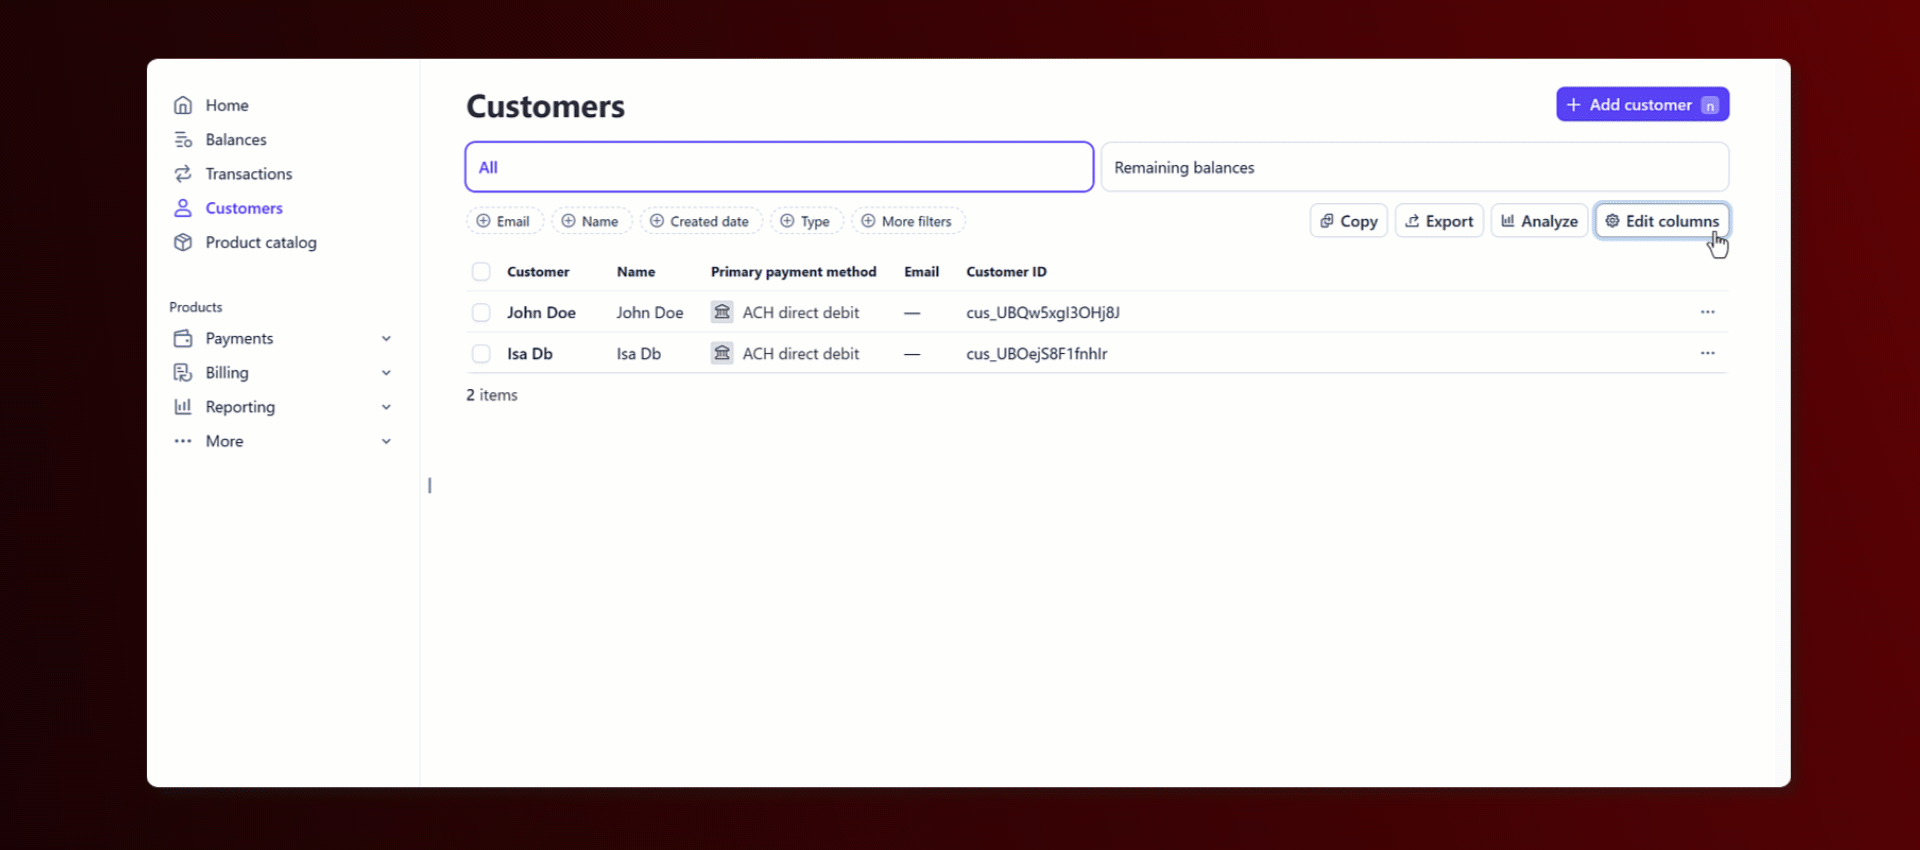This screenshot has width=1920, height=850.
Task: Open the three-dot menu for Isa Db
Action: coord(1708,353)
